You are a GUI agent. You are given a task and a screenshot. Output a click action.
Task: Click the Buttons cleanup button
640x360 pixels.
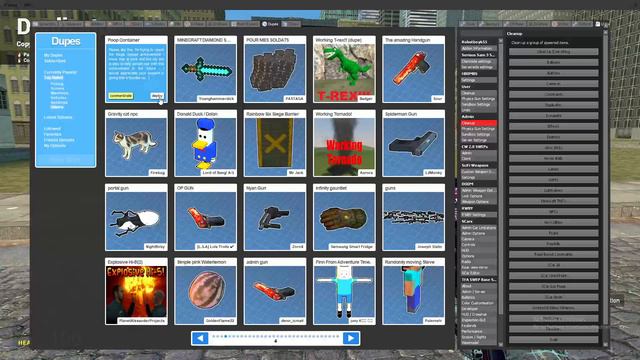coord(553,73)
